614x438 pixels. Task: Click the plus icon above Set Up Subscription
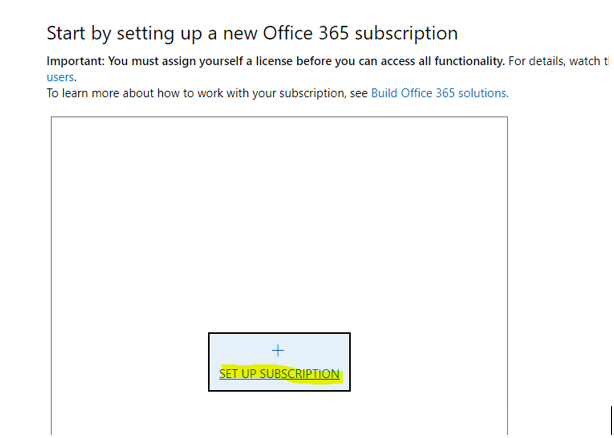[278, 350]
